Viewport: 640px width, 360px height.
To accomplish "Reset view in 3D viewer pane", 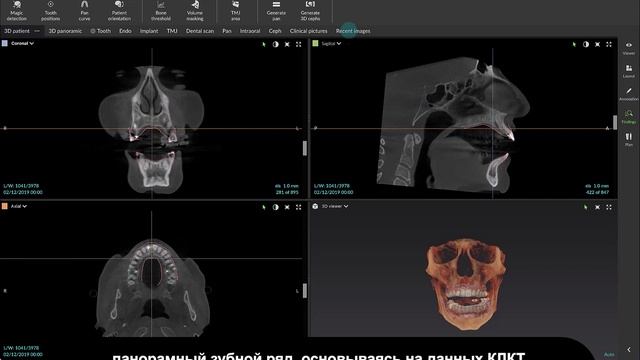I will click(598, 207).
